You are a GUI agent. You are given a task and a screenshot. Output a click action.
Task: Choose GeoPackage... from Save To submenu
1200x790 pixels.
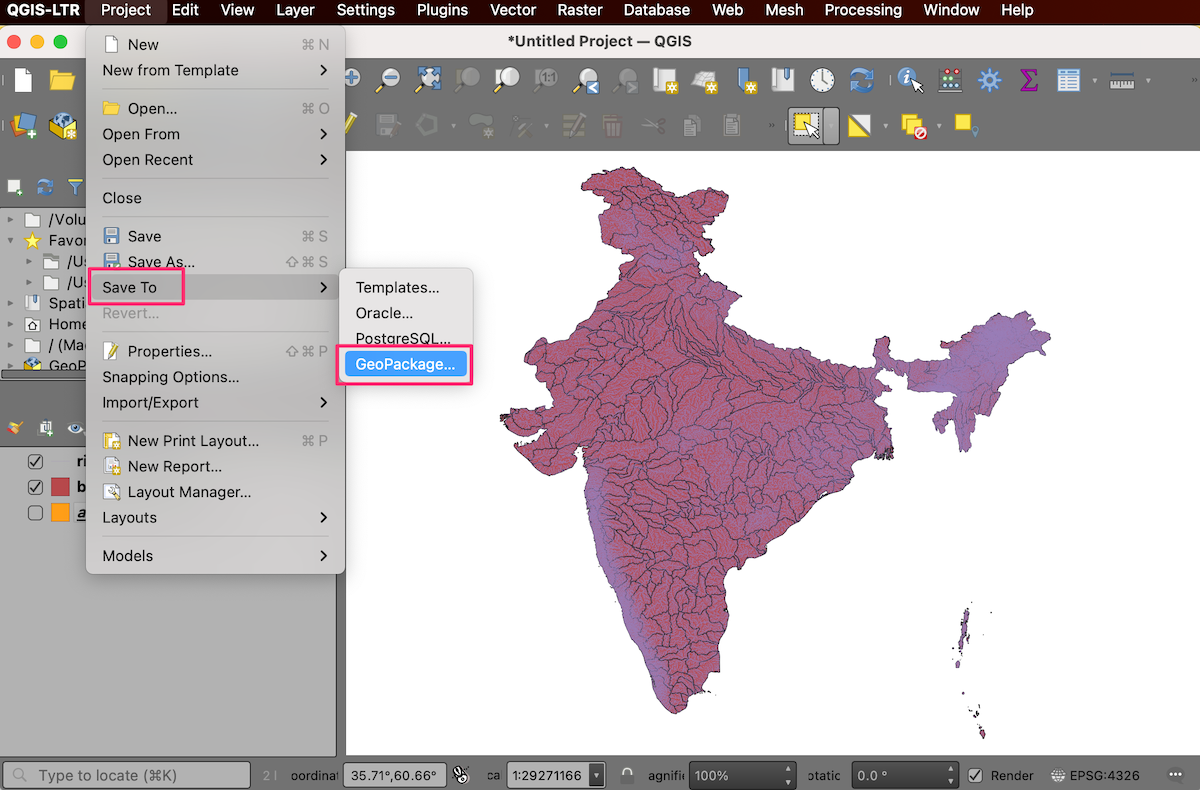point(405,365)
